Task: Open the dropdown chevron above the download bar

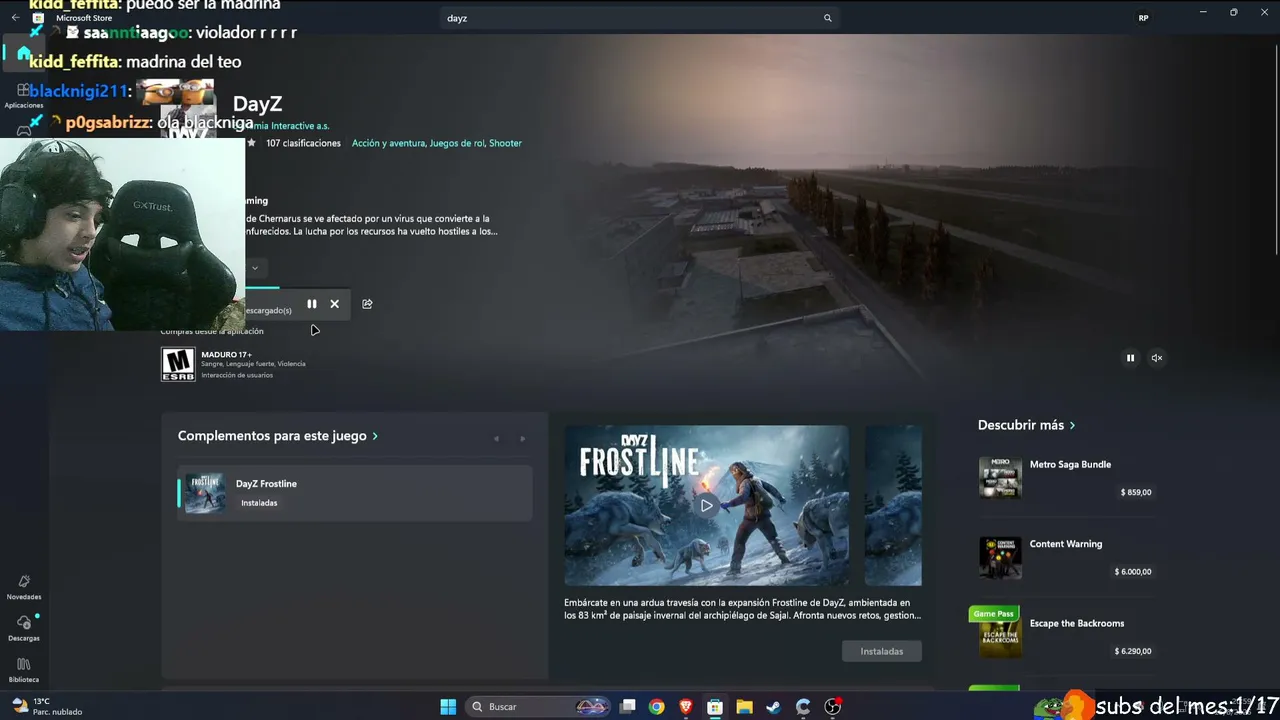Action: tap(255, 268)
